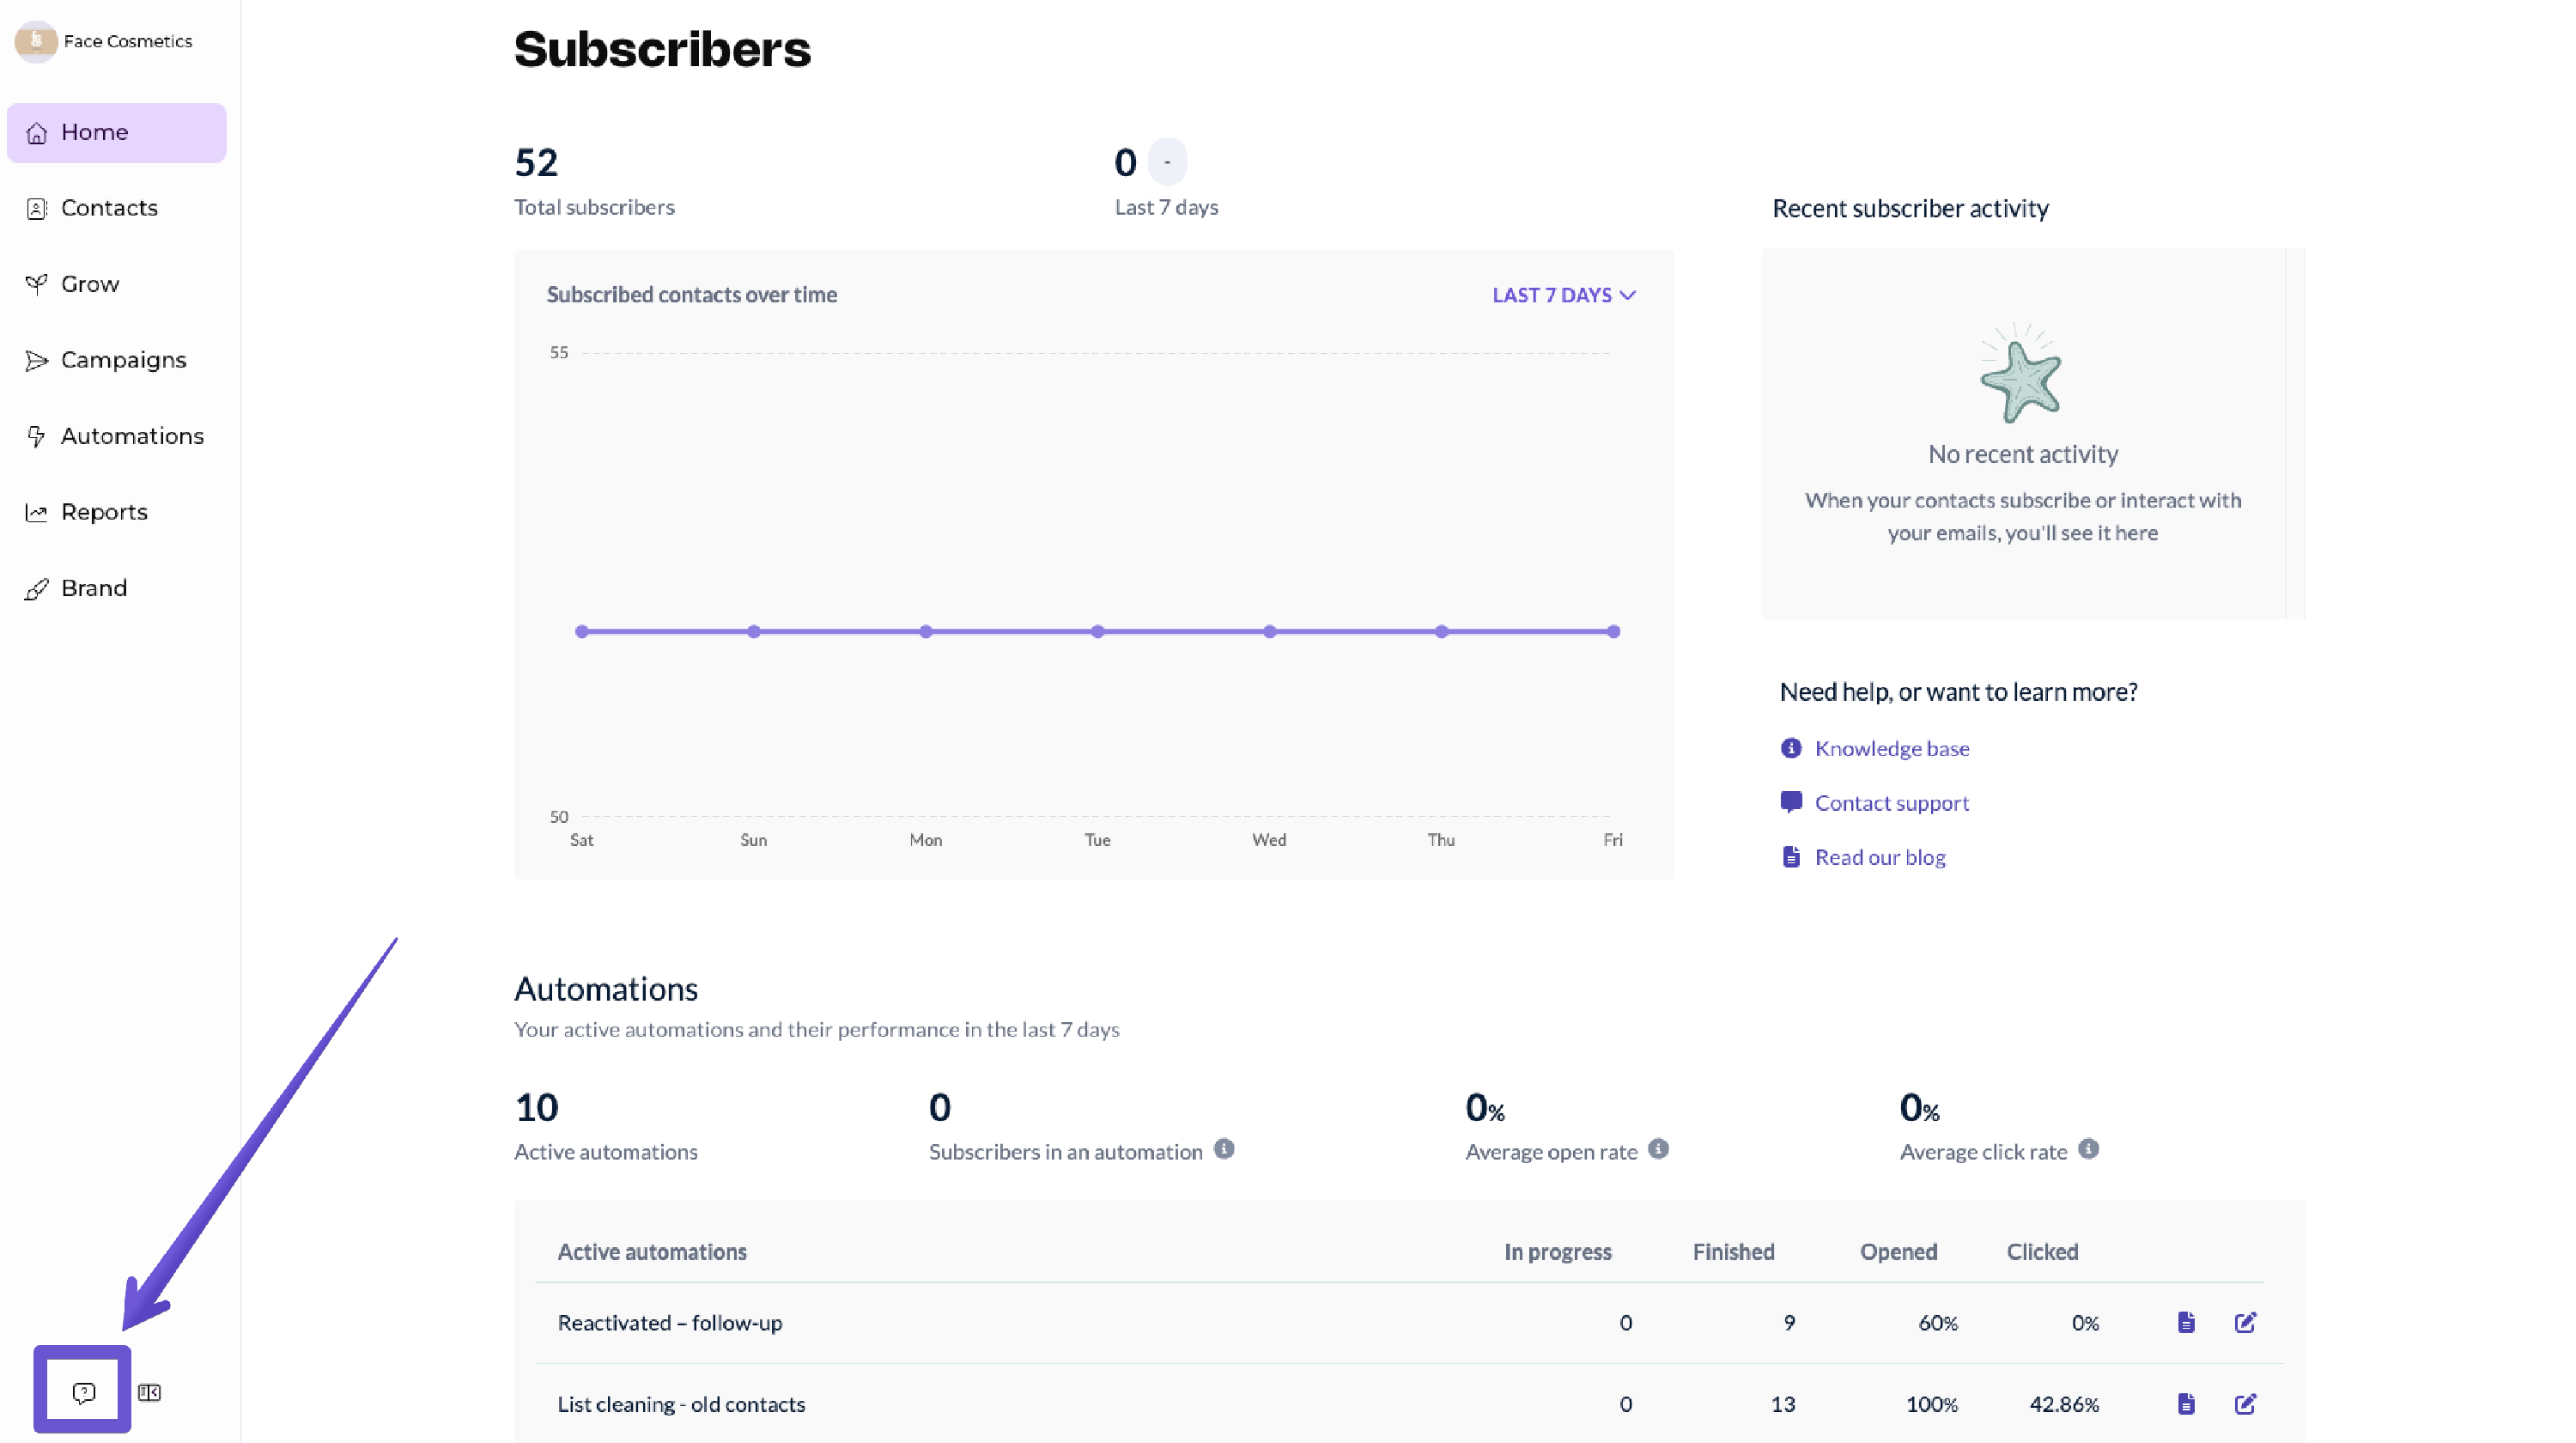Collapse the sidebar with the panel icon
2576x1443 pixels.
[x=149, y=1392]
